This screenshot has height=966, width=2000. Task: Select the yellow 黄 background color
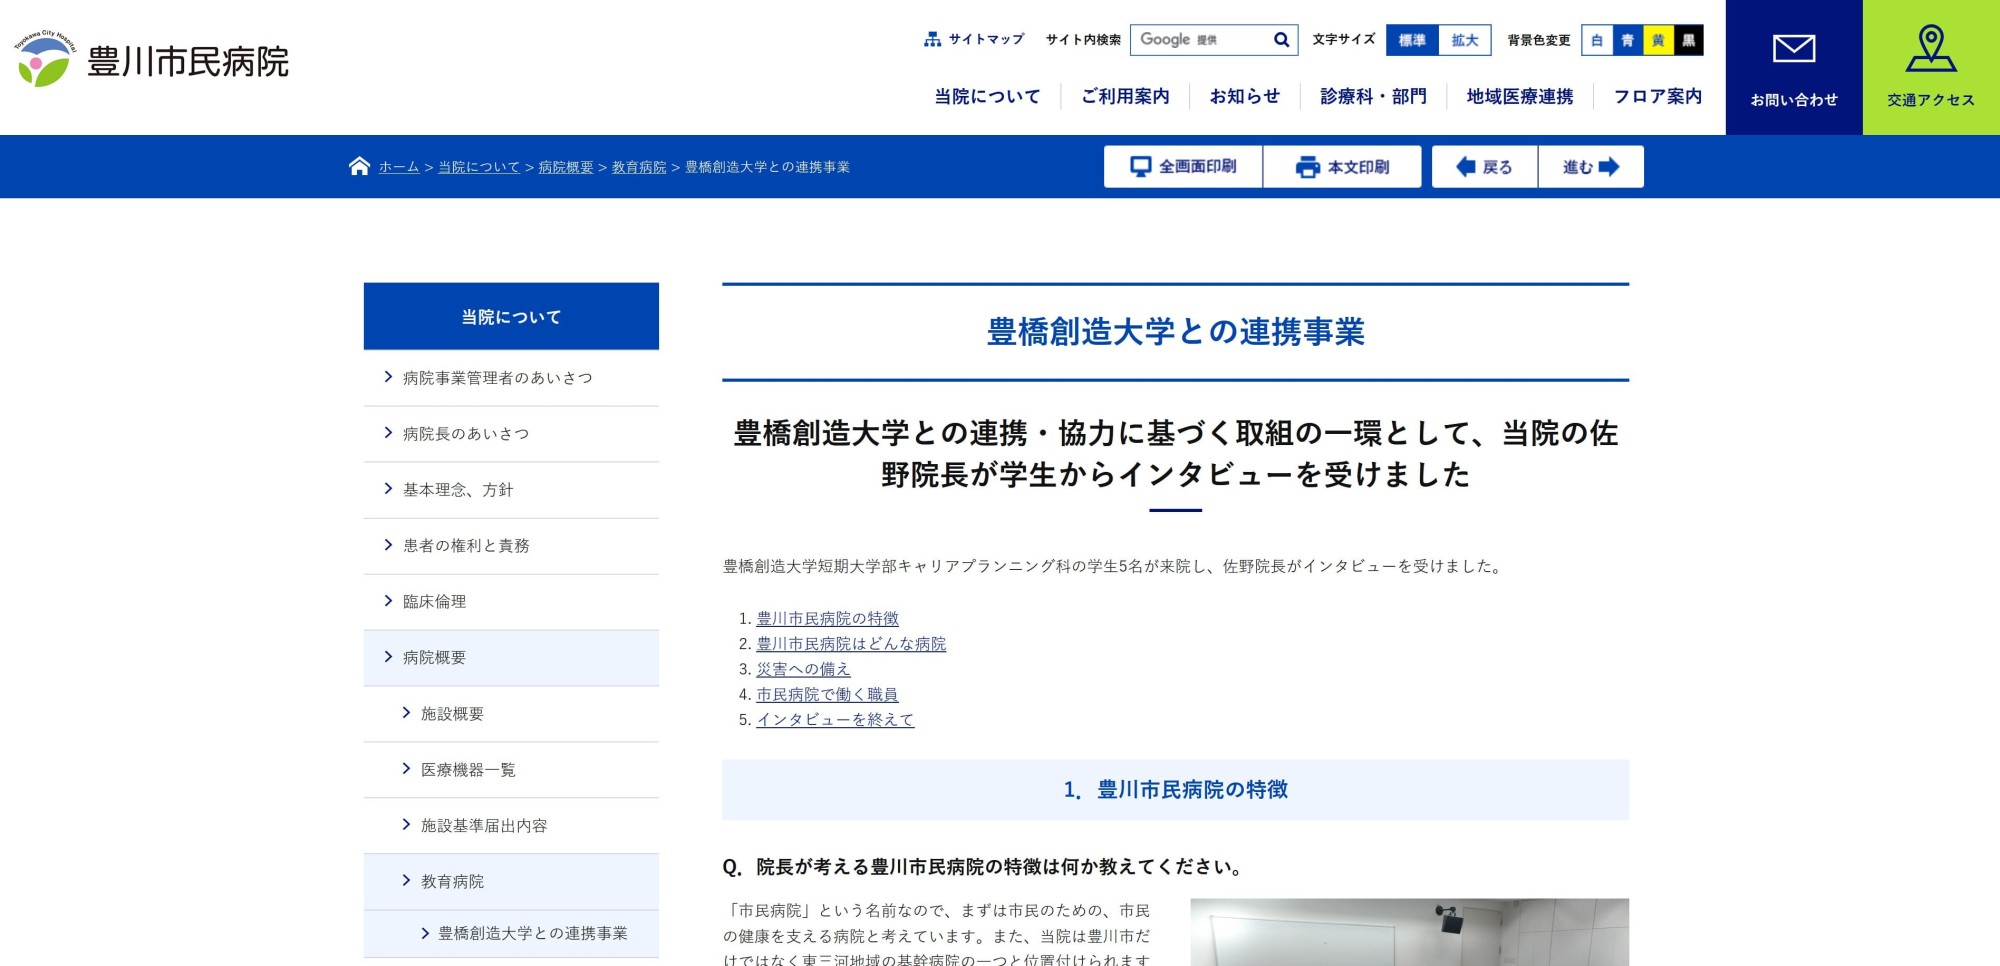pos(1658,40)
